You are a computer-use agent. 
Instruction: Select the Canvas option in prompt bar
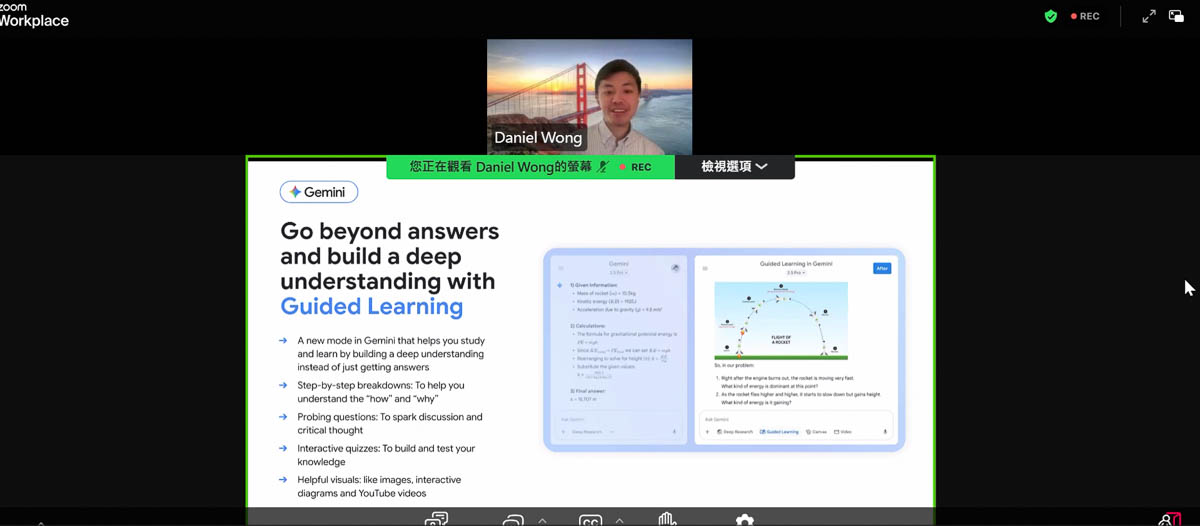click(x=817, y=432)
